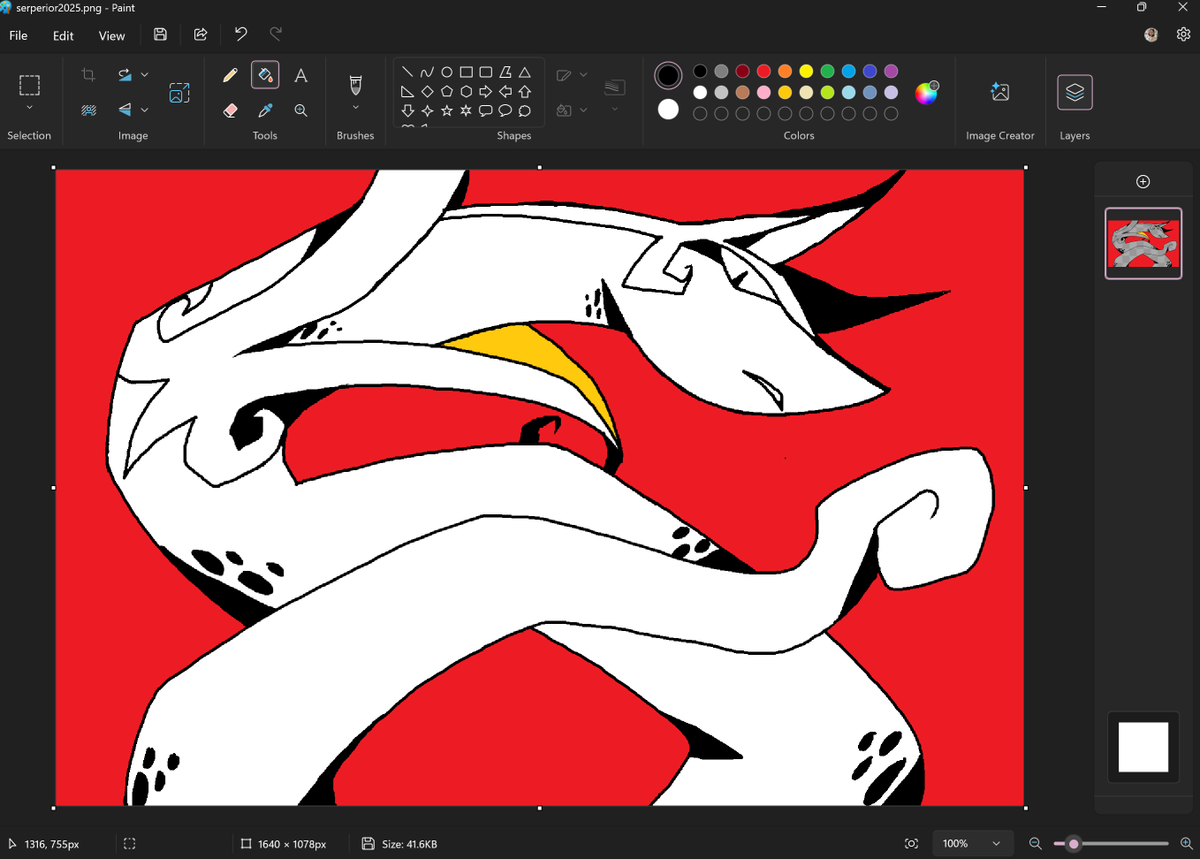Select Color 1 foreground circle
Screen dimensions: 1200x859
[668, 76]
